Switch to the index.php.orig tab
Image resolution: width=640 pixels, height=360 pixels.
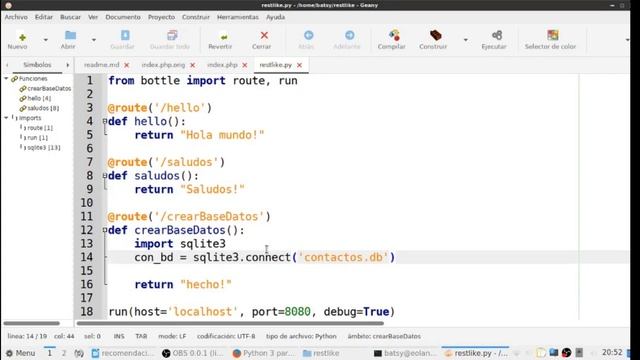coord(163,65)
